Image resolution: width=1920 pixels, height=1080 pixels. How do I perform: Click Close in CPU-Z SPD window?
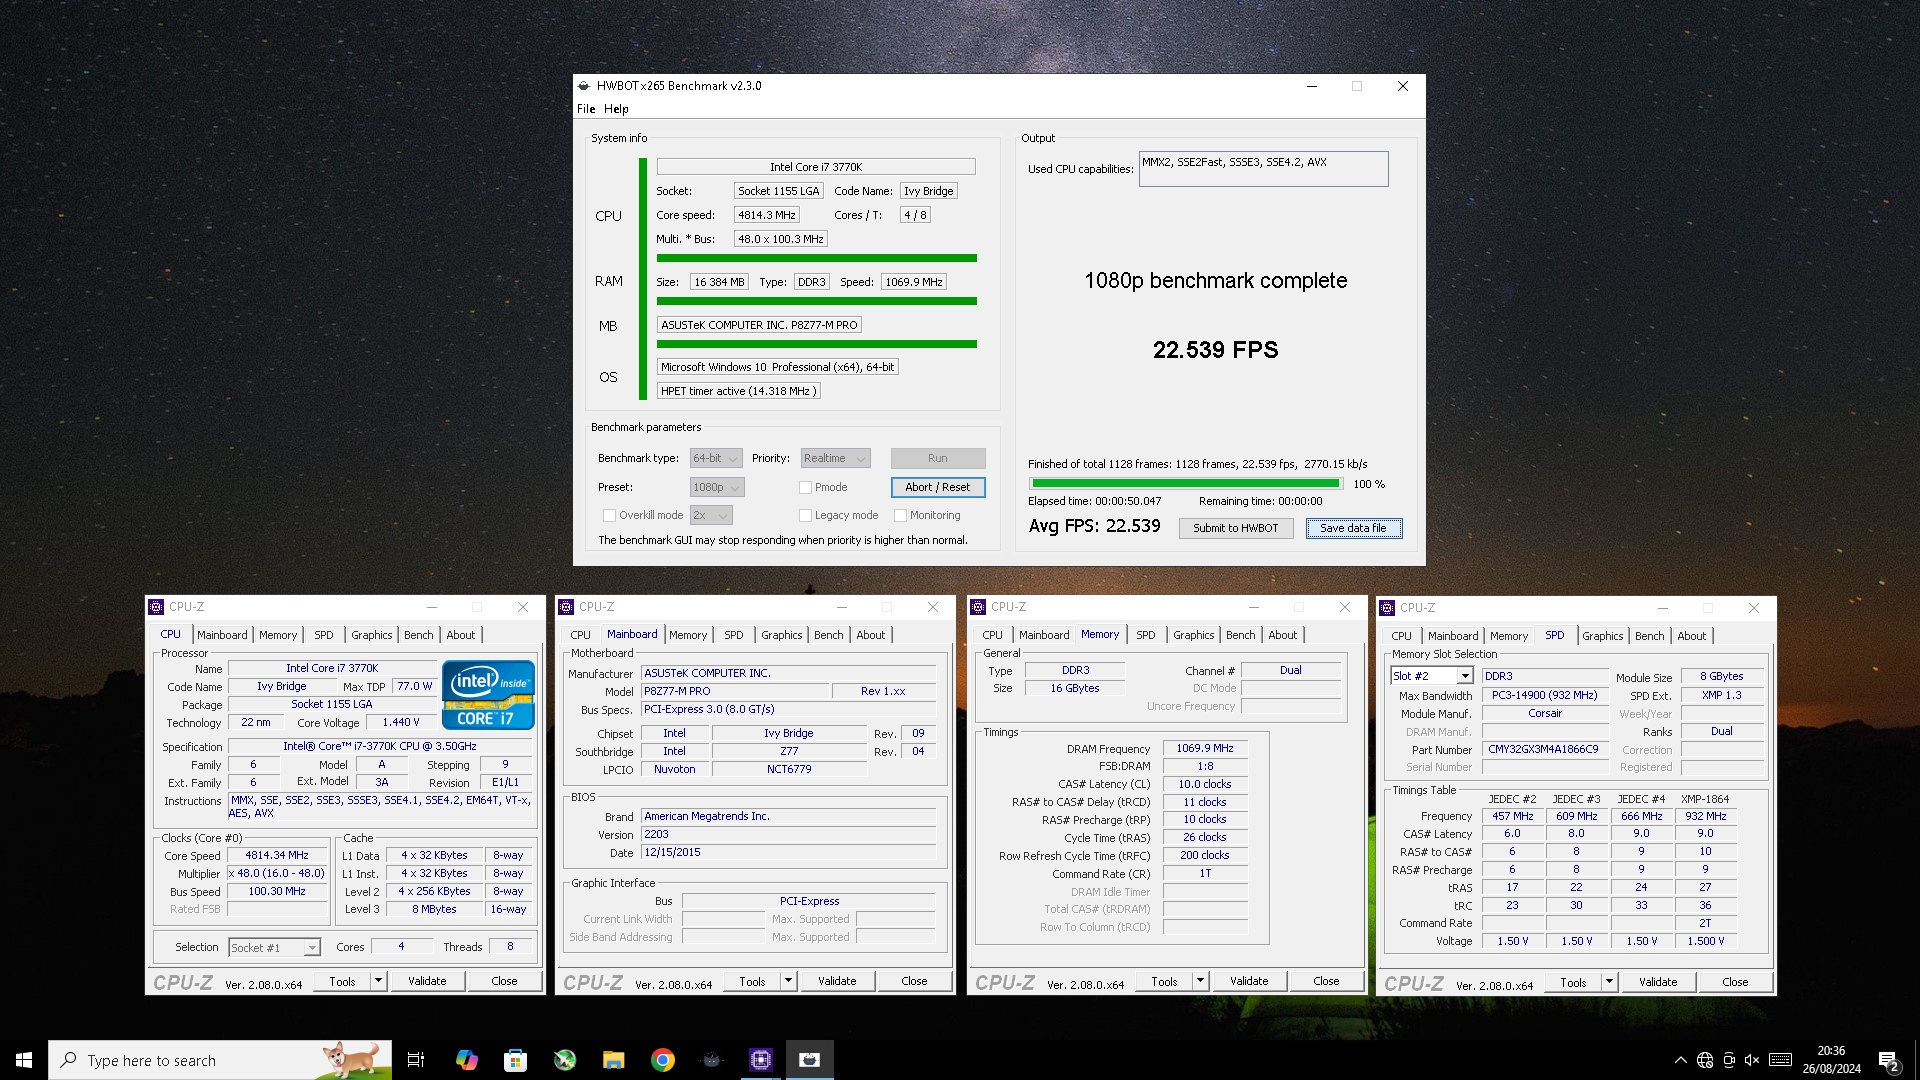1735,982
